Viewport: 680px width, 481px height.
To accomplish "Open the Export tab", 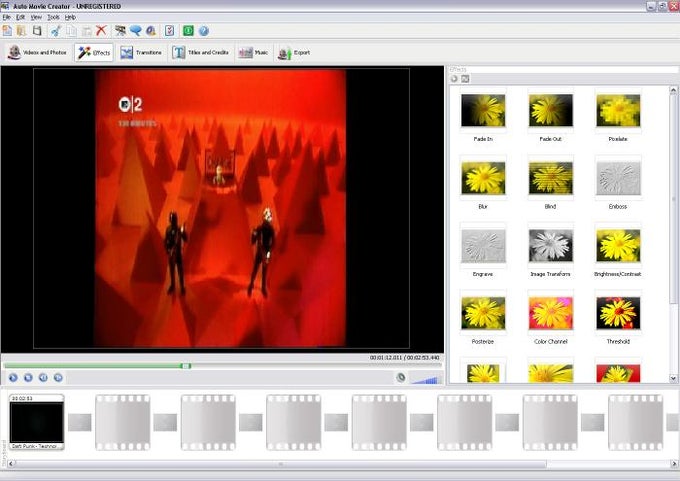I will (294, 52).
